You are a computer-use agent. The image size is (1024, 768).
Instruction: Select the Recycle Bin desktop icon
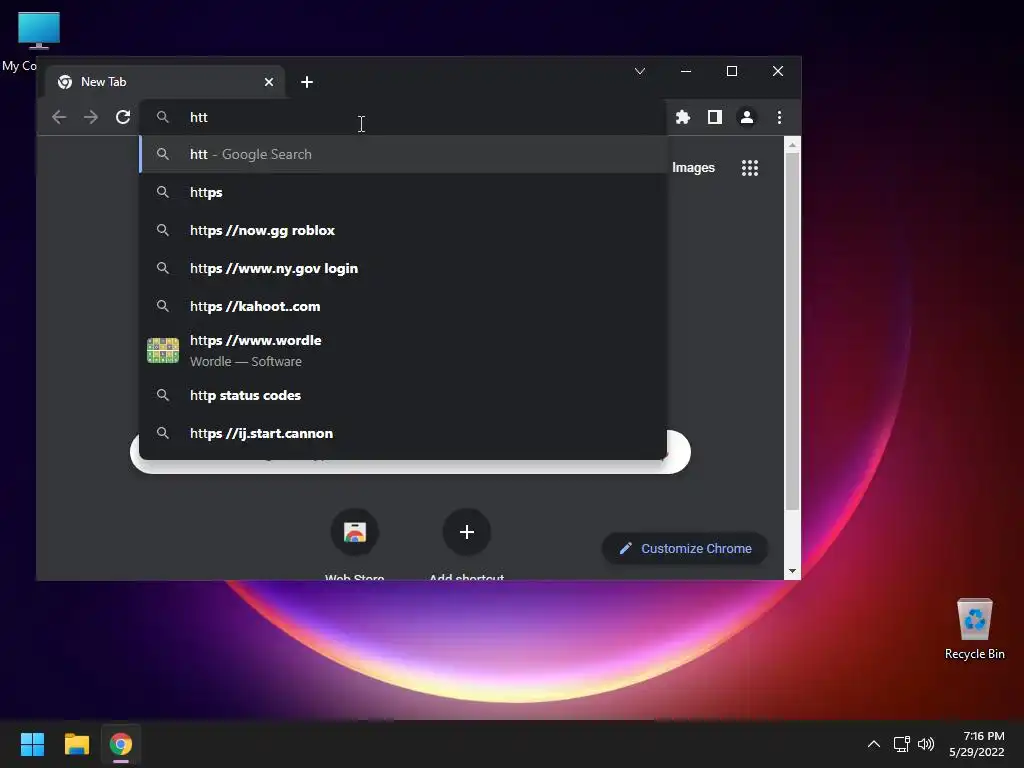pyautogui.click(x=974, y=629)
